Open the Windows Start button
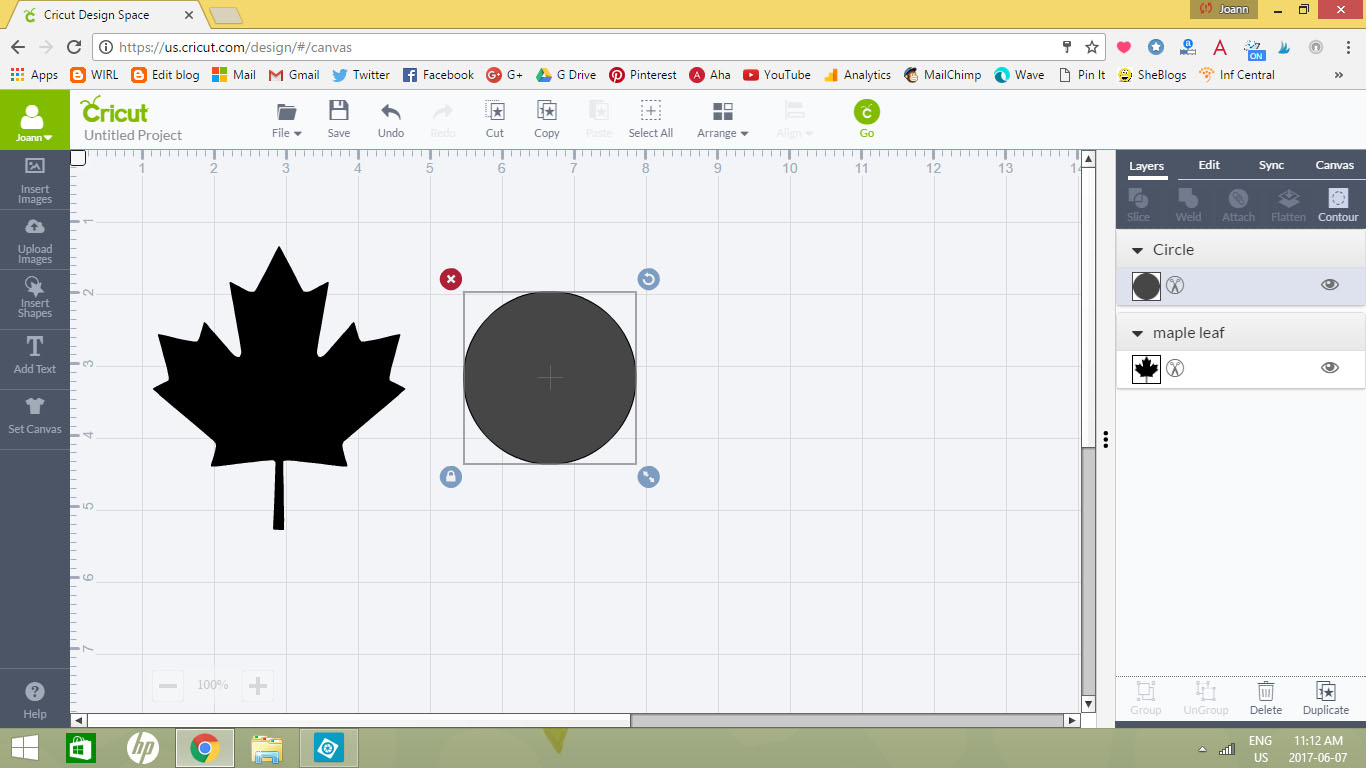1366x768 pixels. (x=26, y=748)
